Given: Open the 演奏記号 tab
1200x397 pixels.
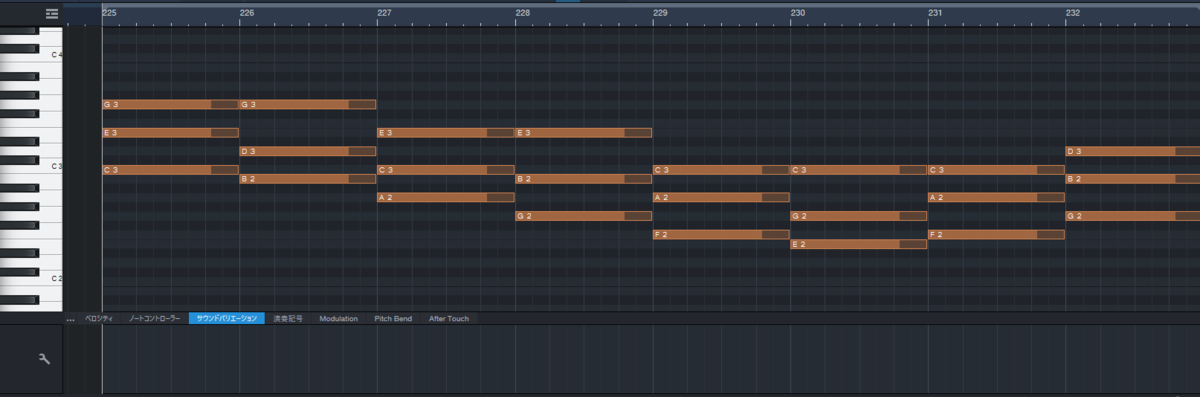Looking at the screenshot, I should (x=288, y=318).
